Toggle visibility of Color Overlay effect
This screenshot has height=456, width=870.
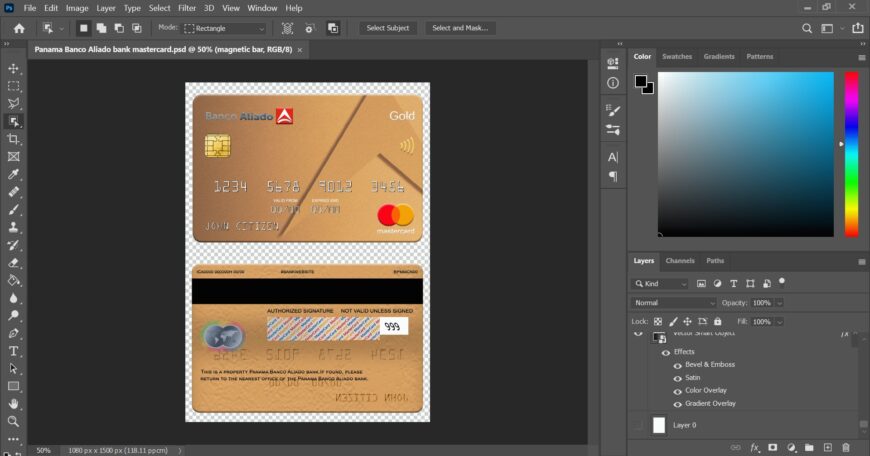[677, 391]
